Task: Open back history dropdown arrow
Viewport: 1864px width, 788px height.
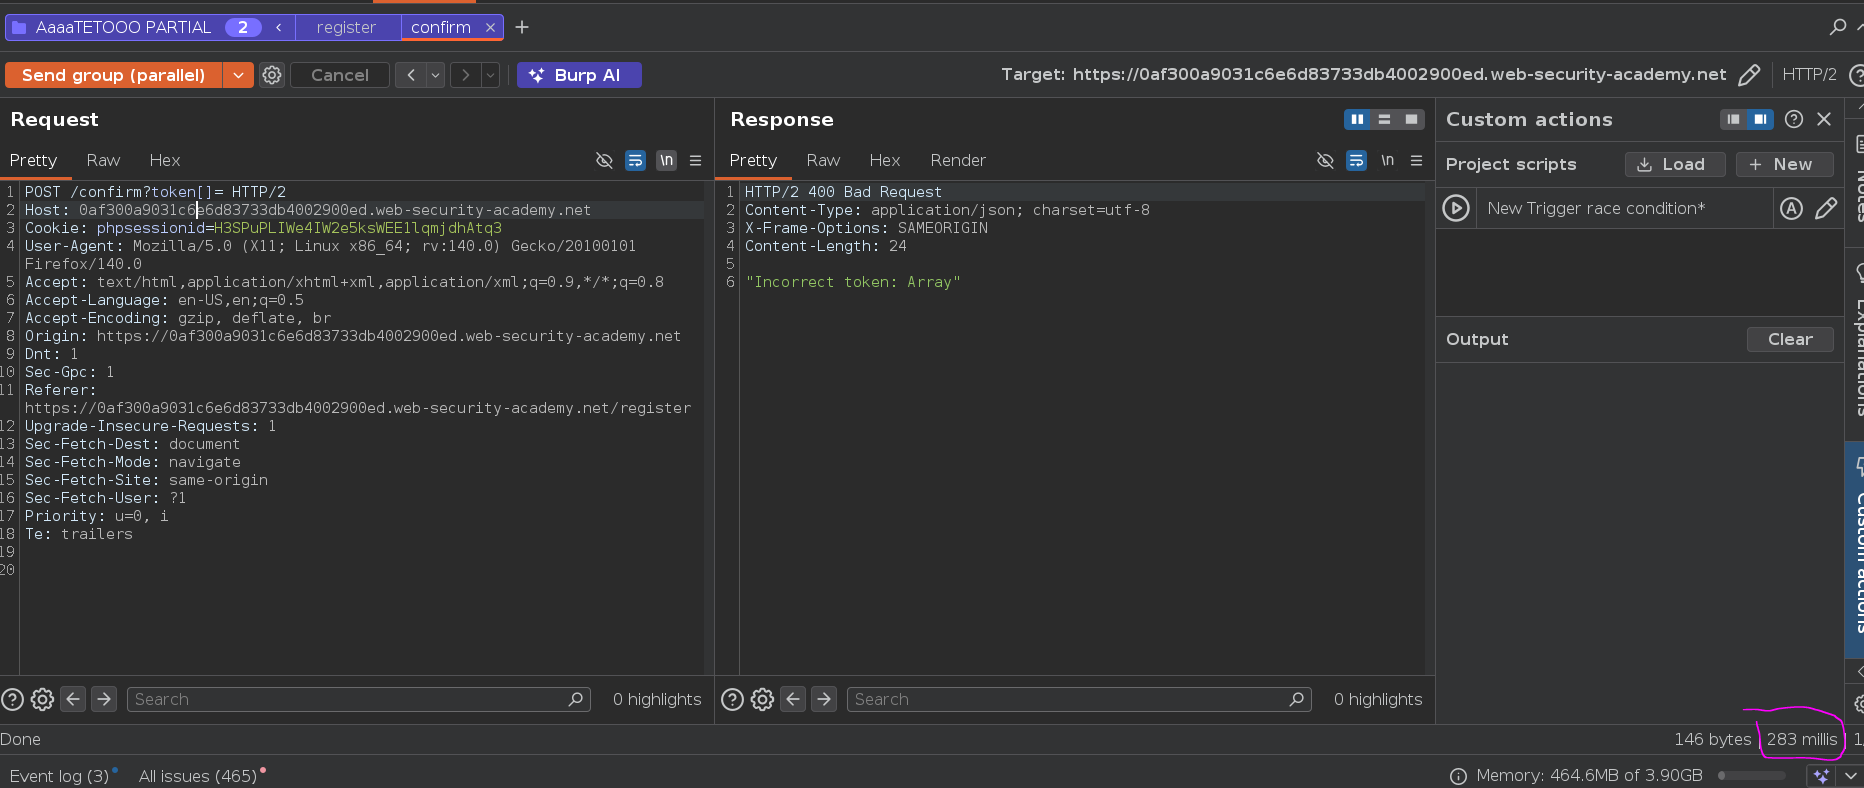Action: pos(435,75)
